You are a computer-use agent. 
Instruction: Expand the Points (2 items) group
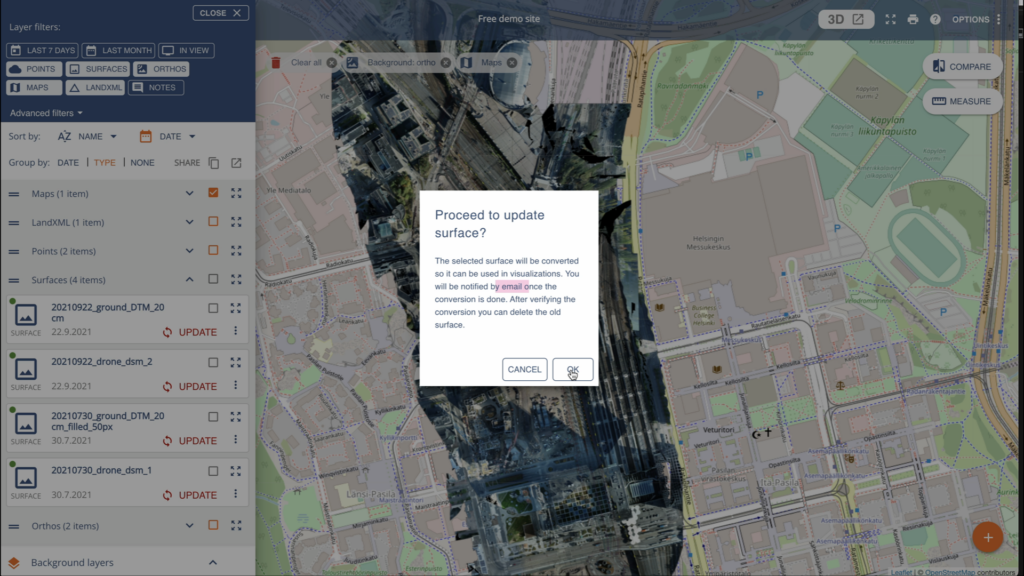(x=189, y=251)
